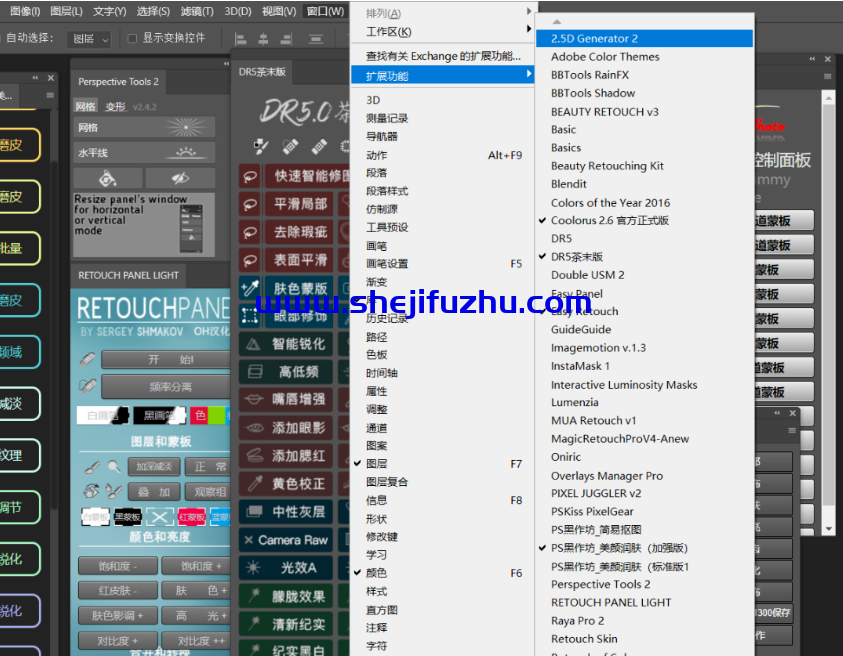
Task: Click lasso icon beside 快速智能修复
Action: click(250, 176)
